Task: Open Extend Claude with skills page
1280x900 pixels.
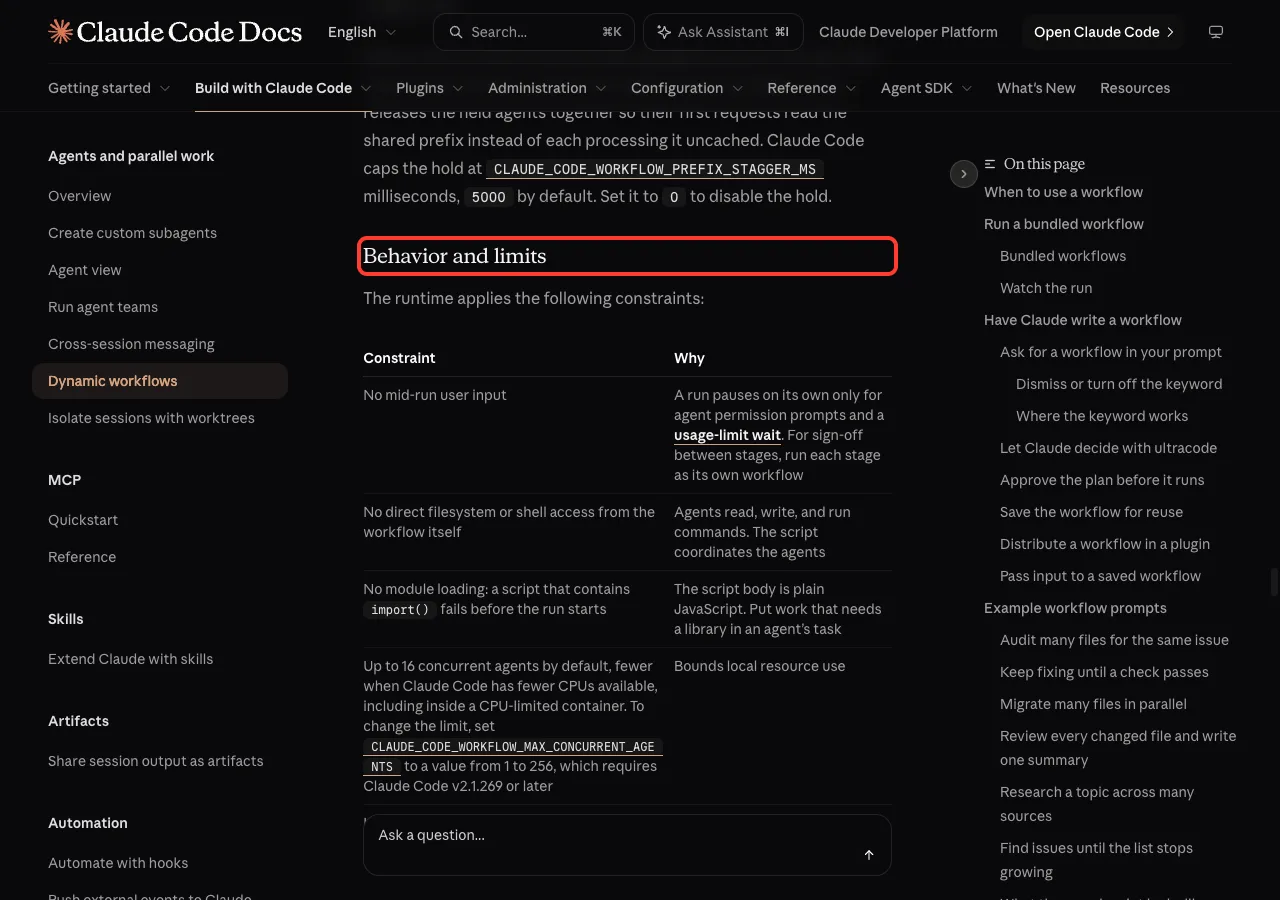Action: coord(130,659)
